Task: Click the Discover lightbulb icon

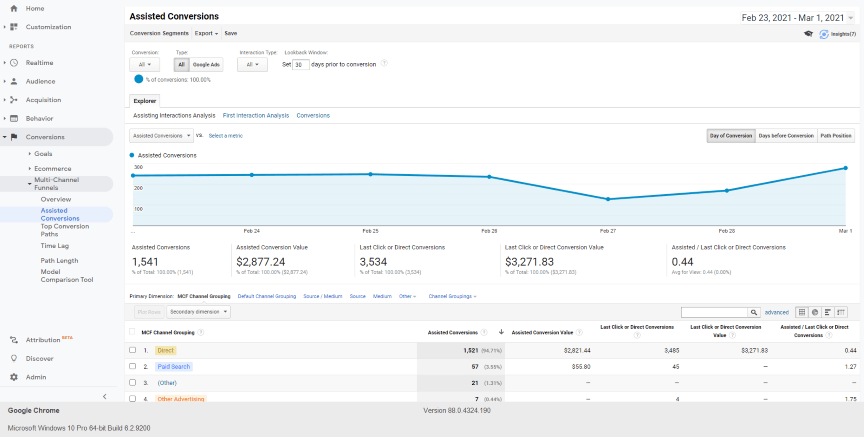Action: [14, 358]
